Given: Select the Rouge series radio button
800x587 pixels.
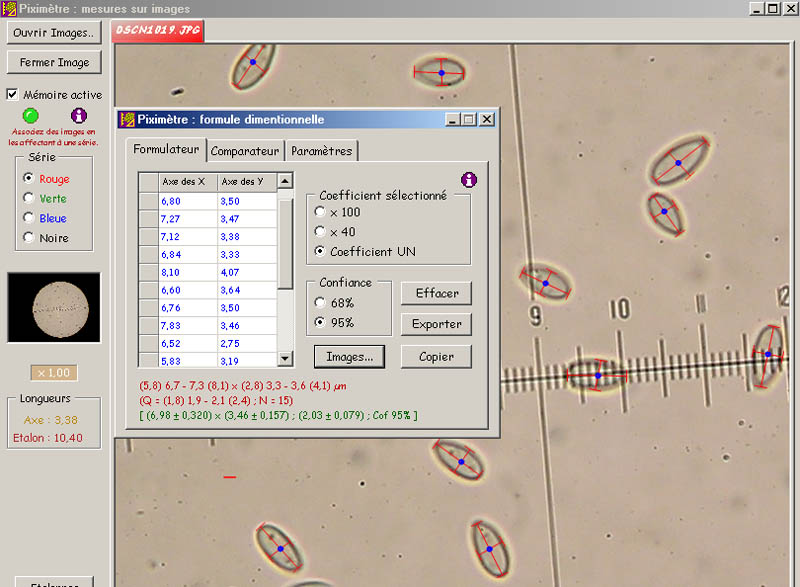Looking at the screenshot, I should [28, 178].
